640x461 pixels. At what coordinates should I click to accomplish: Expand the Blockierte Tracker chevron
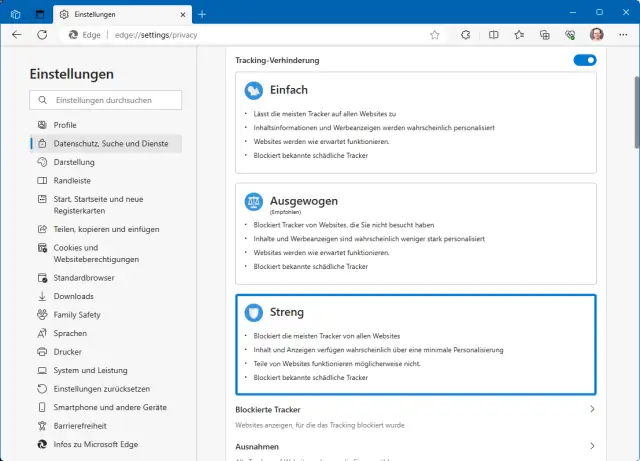(x=592, y=409)
